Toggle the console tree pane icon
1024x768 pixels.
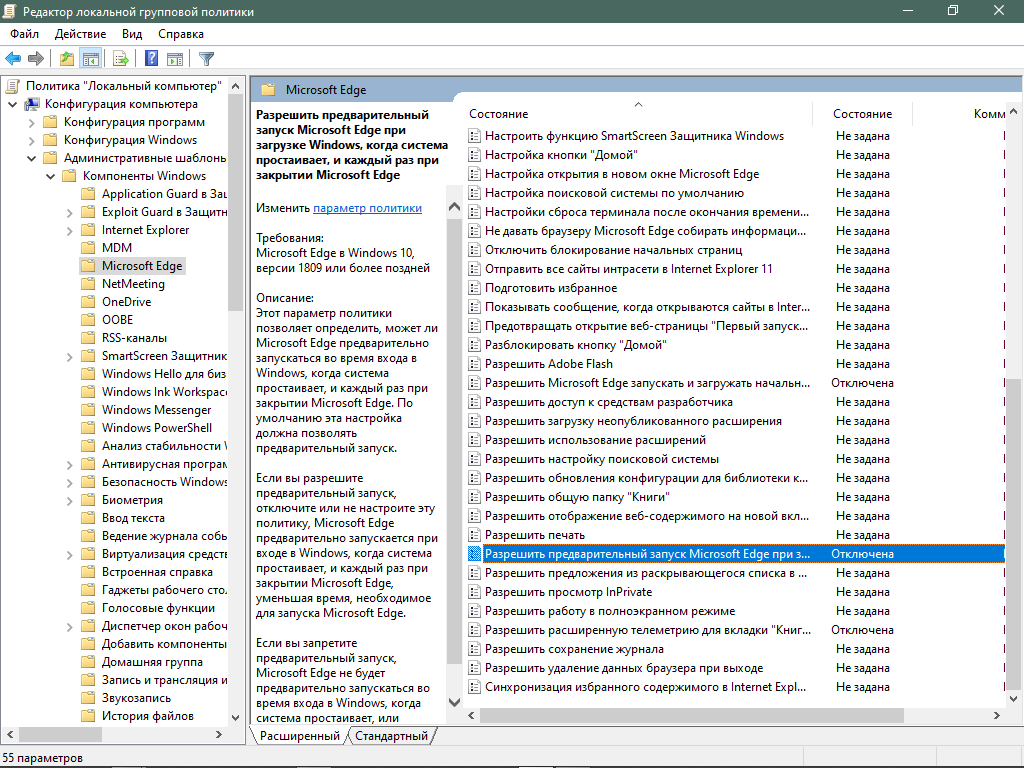tap(90, 58)
